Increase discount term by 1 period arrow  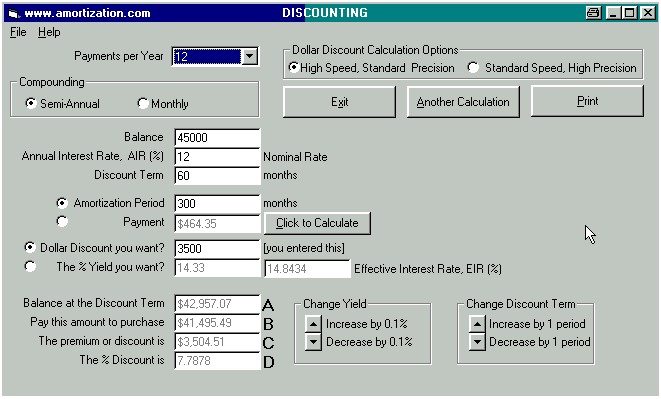click(477, 324)
